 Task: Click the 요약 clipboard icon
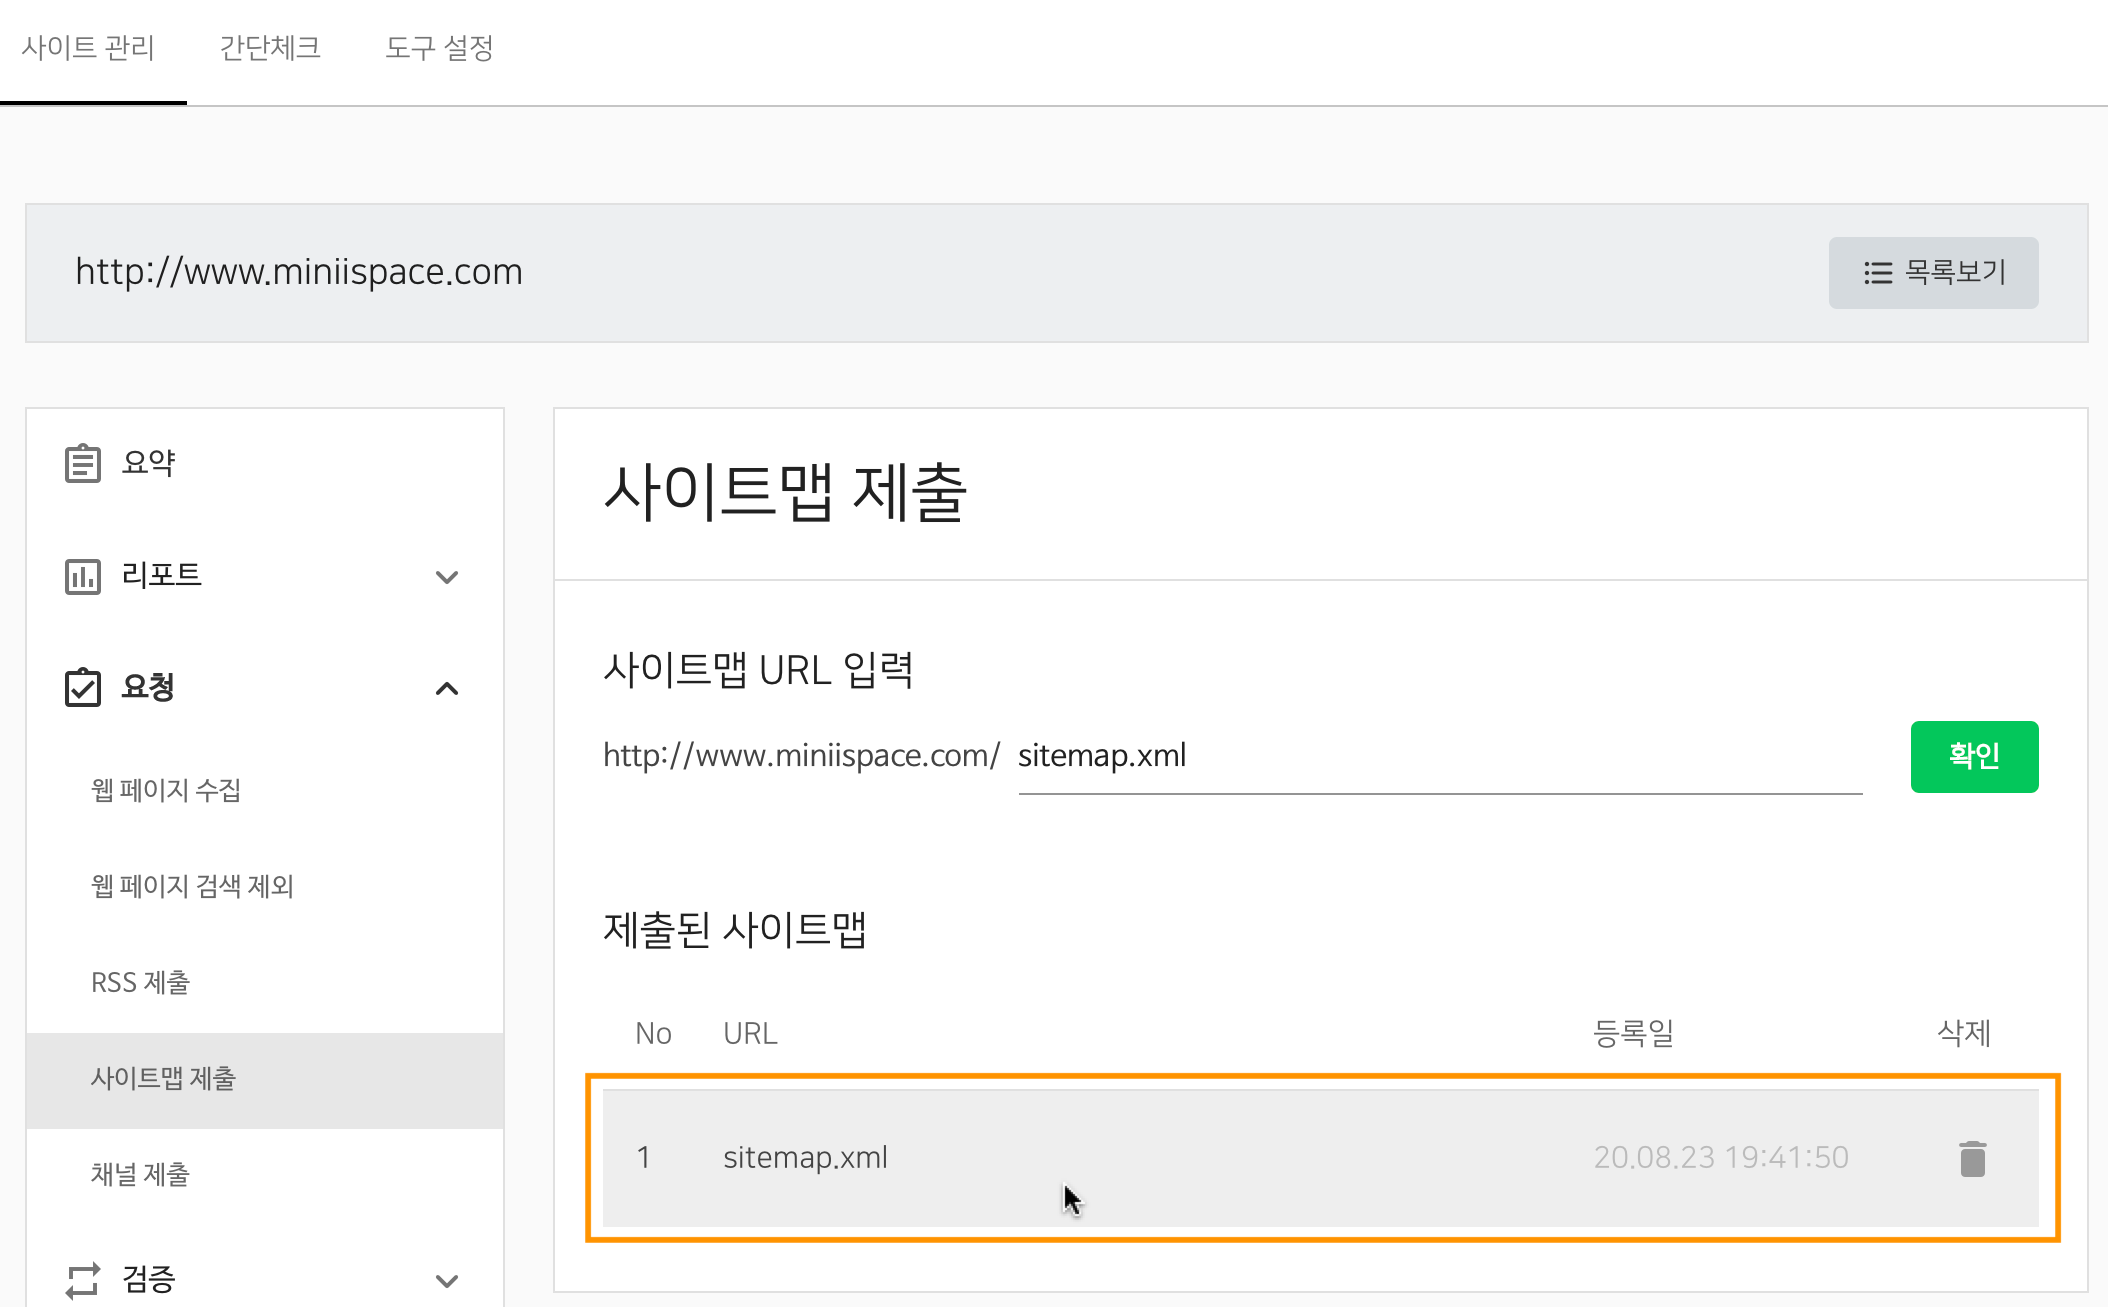(x=83, y=463)
